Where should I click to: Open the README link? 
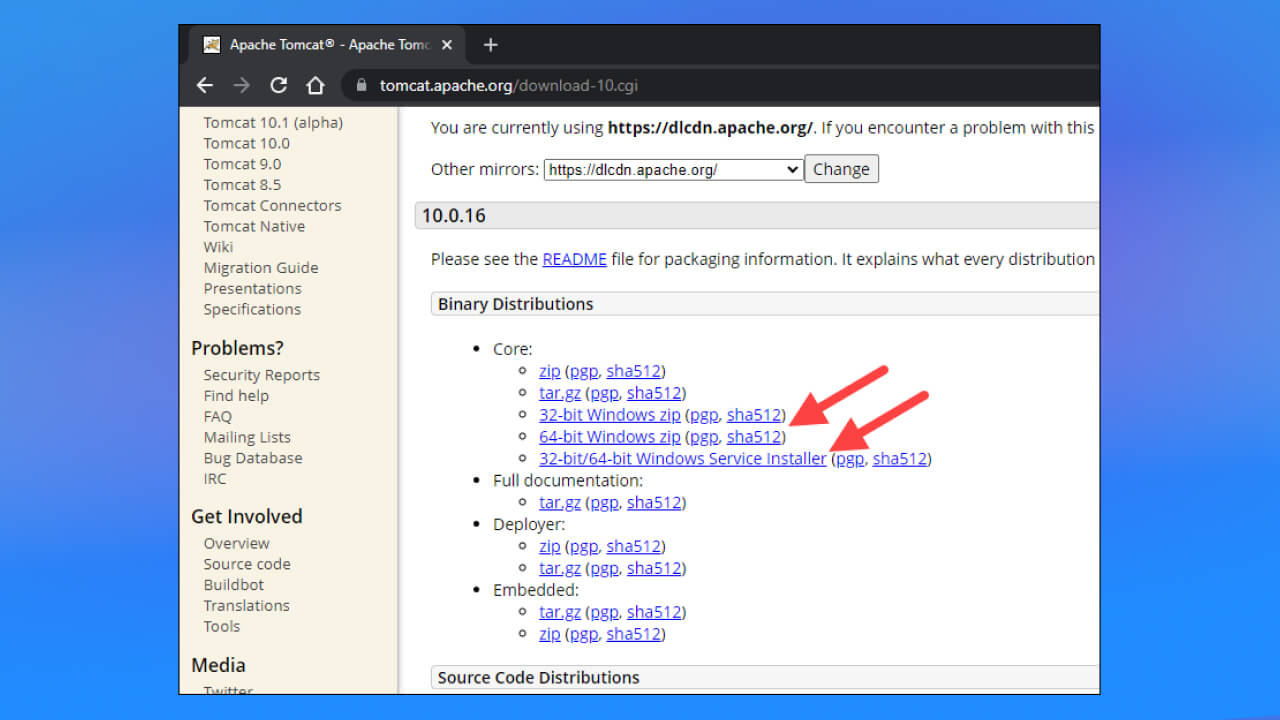point(574,259)
